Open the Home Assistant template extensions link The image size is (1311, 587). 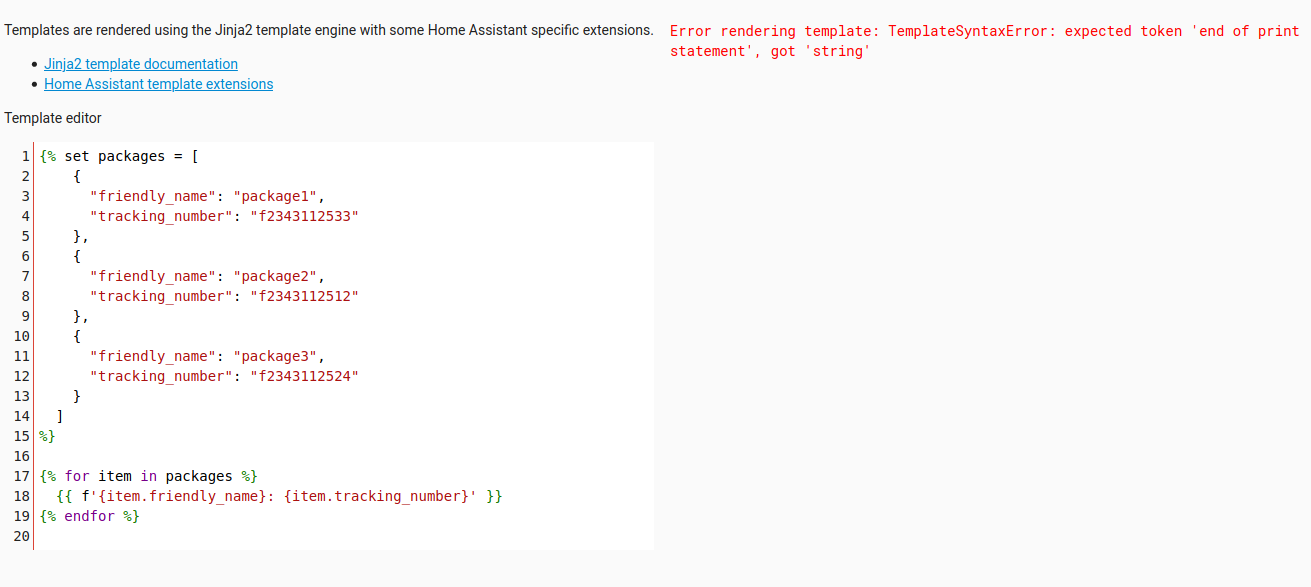(x=158, y=84)
